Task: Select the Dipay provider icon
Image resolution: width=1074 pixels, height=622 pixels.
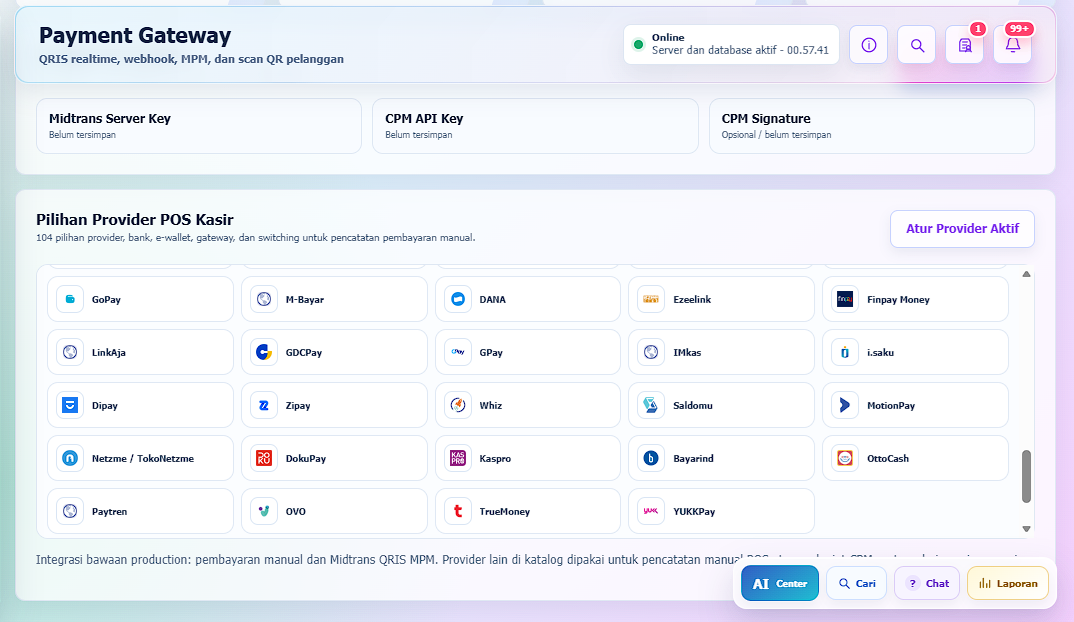Action: (x=70, y=406)
